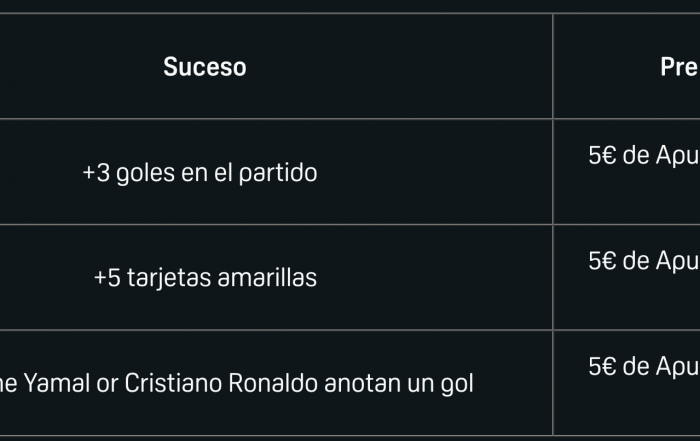
Task: Click the prize cell in the tarjetas amarillas row
Action: click(644, 261)
